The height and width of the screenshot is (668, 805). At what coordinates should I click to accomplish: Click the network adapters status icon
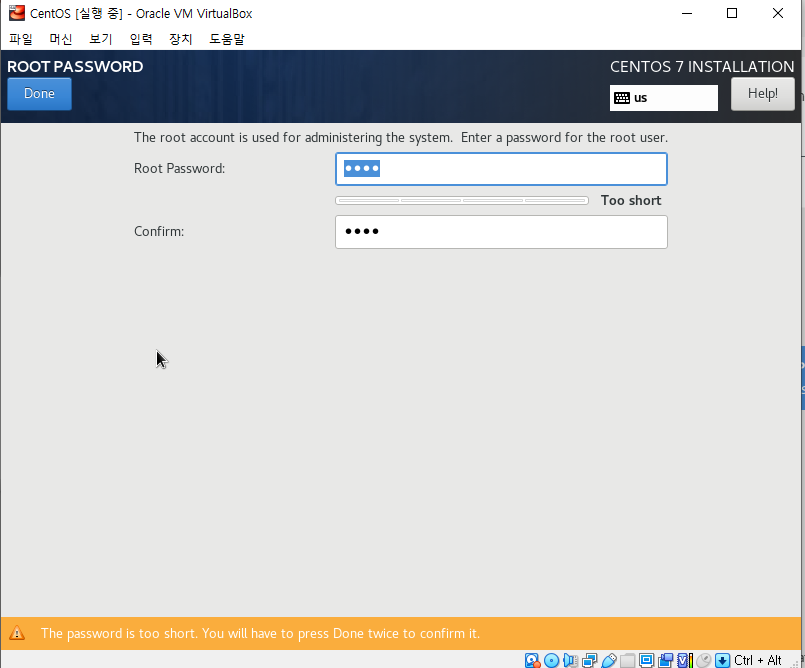coord(589,660)
